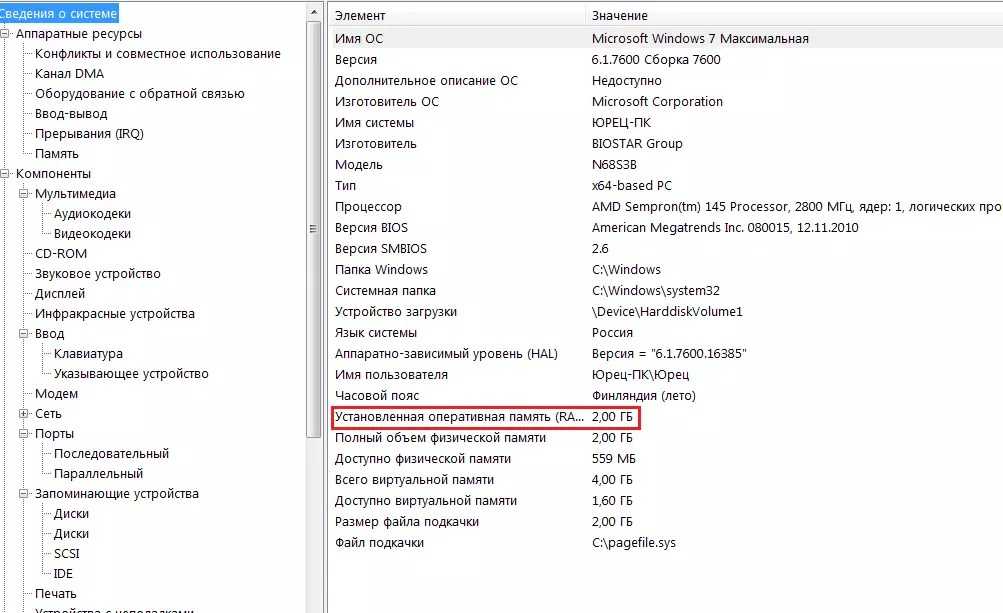The width and height of the screenshot is (1003, 613).
Task: Select the Дисплей tree item
Action: coord(60,294)
